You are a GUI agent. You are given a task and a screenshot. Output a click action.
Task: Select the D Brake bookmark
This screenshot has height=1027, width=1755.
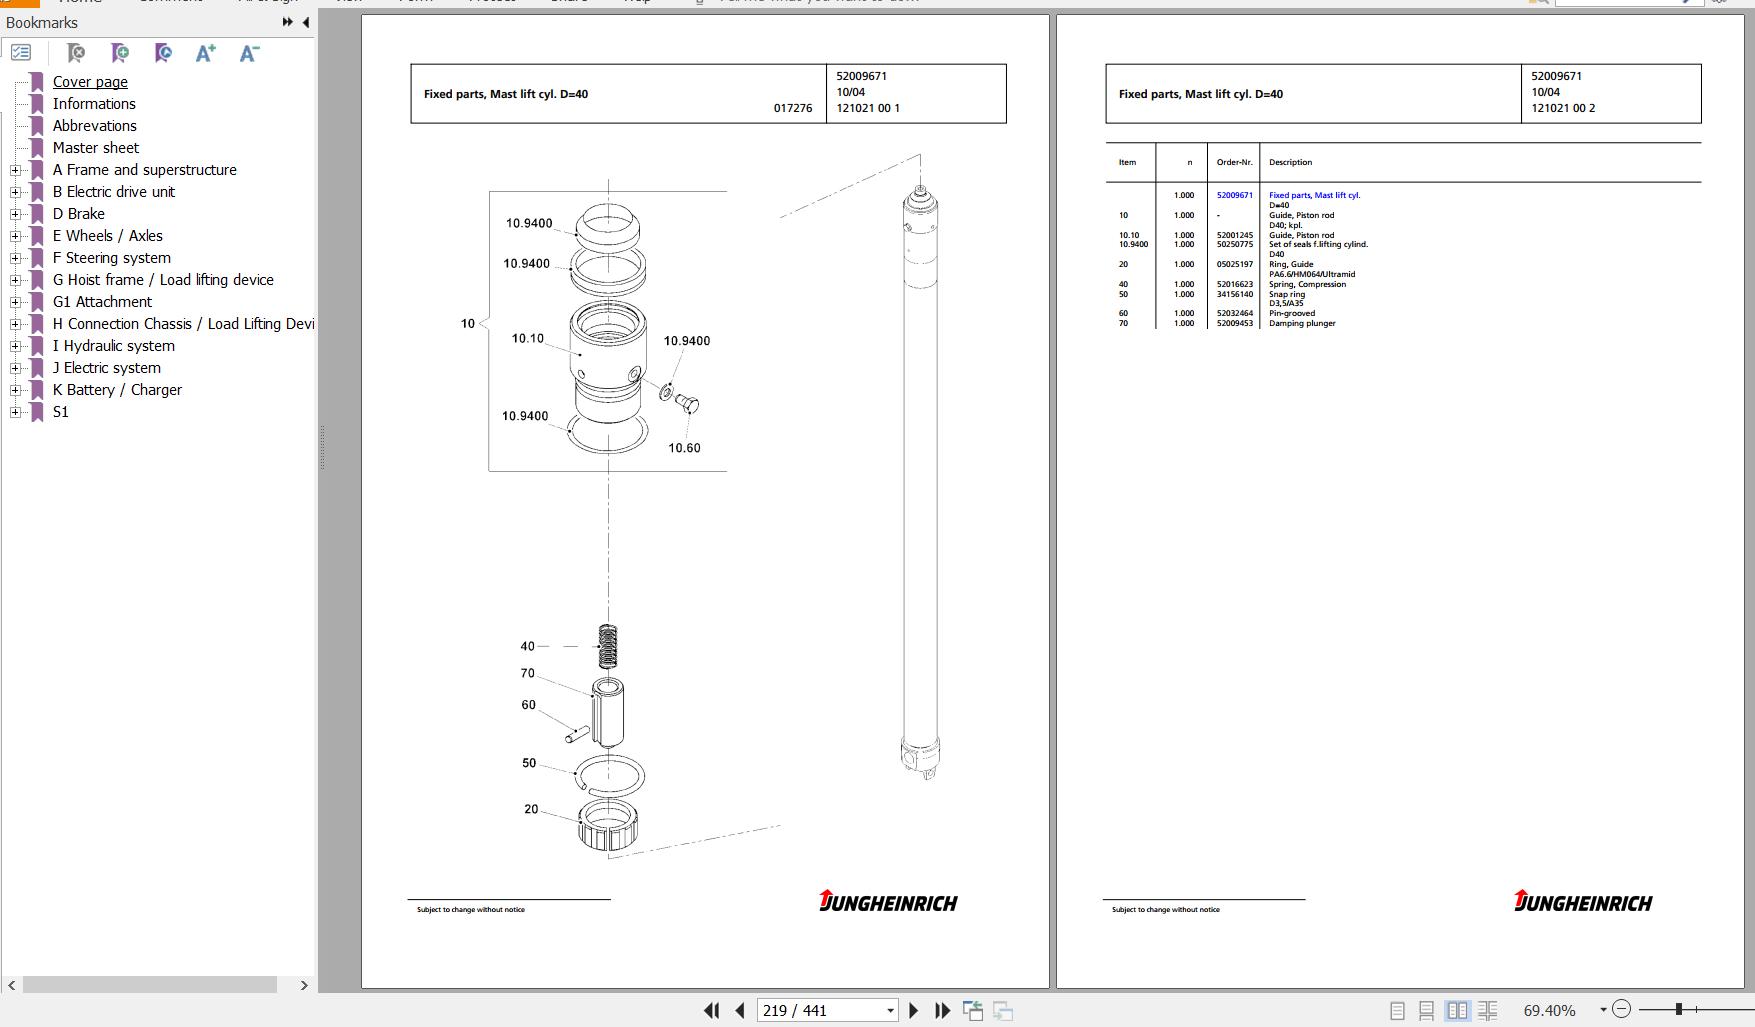click(79, 214)
